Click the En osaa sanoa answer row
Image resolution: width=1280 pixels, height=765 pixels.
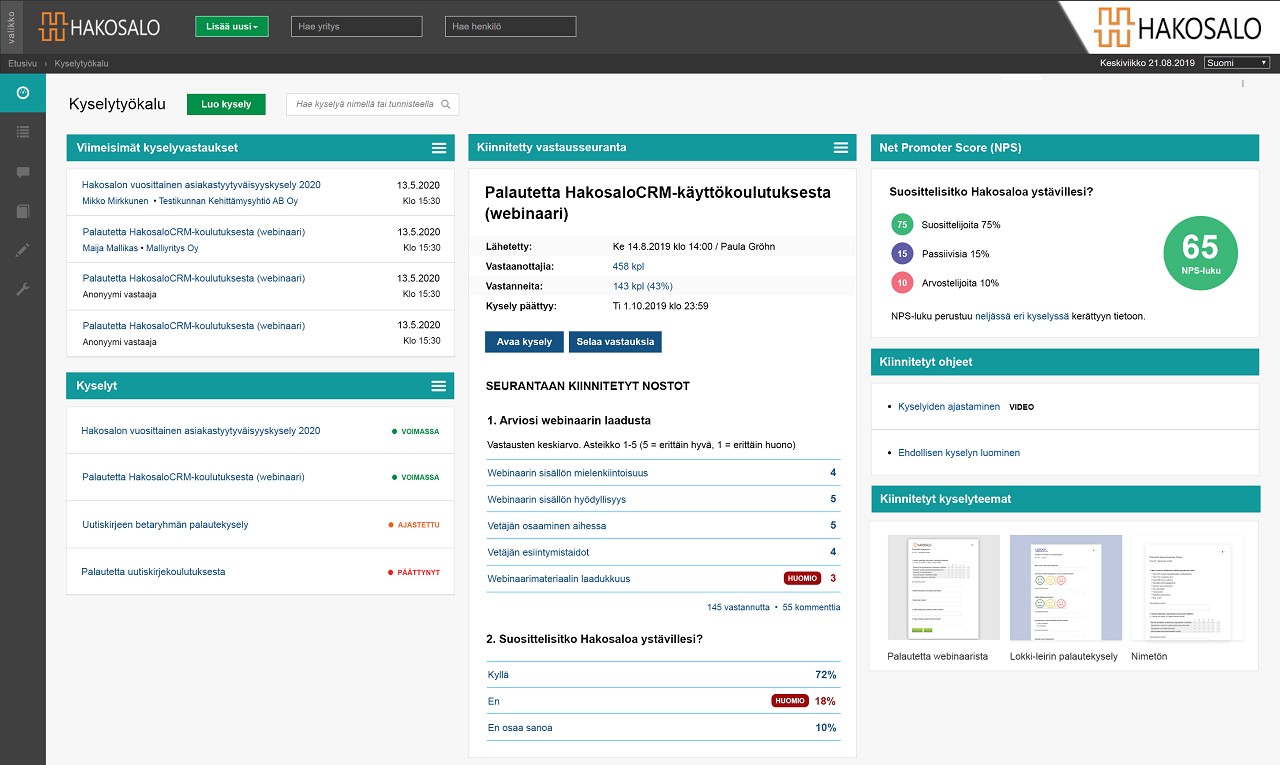(x=662, y=728)
